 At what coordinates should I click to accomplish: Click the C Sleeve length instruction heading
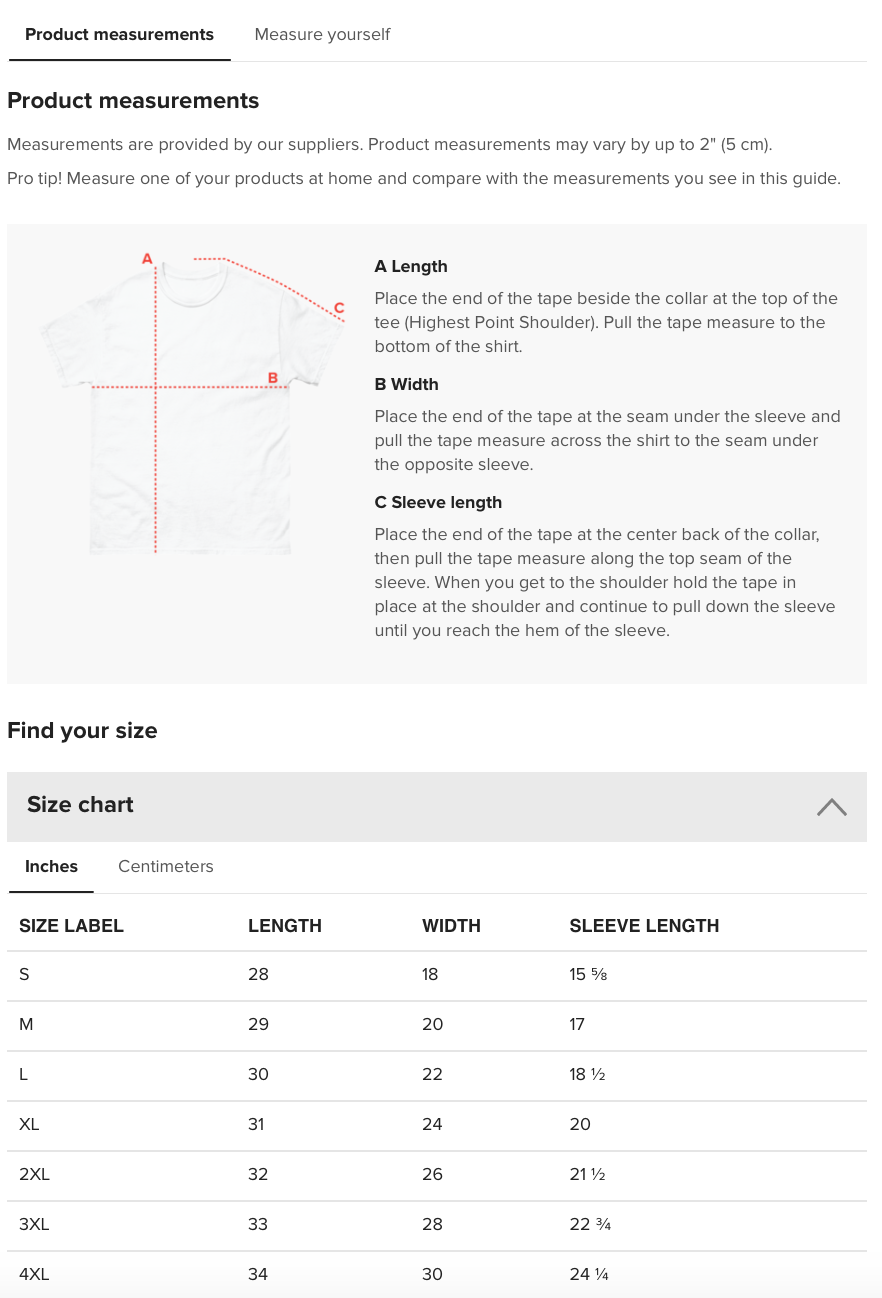pos(438,503)
